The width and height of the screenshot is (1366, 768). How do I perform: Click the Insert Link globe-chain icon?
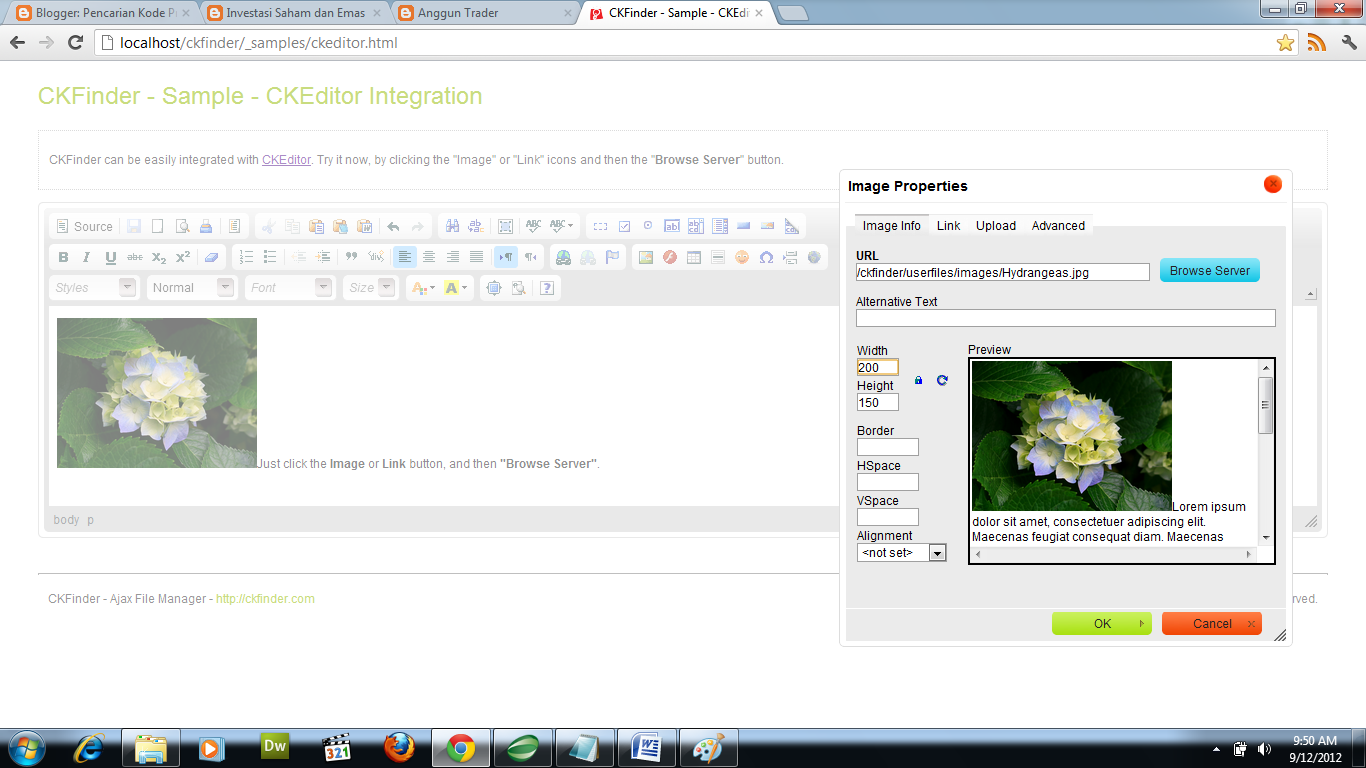tap(564, 257)
